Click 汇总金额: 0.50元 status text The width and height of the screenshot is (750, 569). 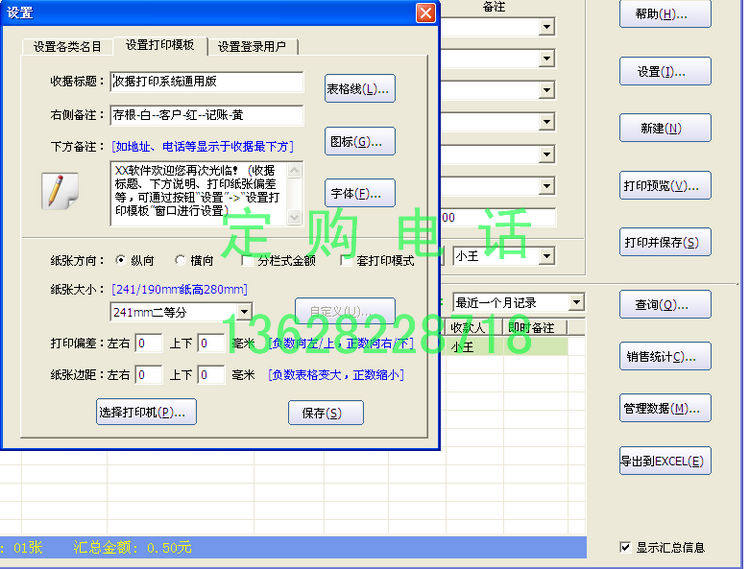[x=132, y=547]
